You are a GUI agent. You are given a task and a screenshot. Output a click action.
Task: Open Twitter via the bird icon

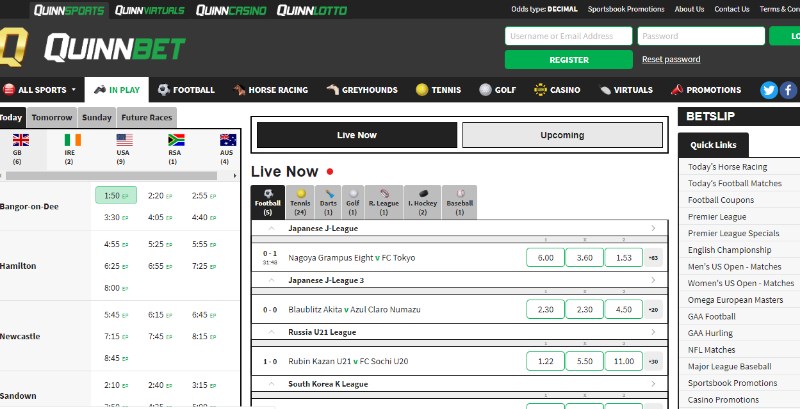coord(769,90)
